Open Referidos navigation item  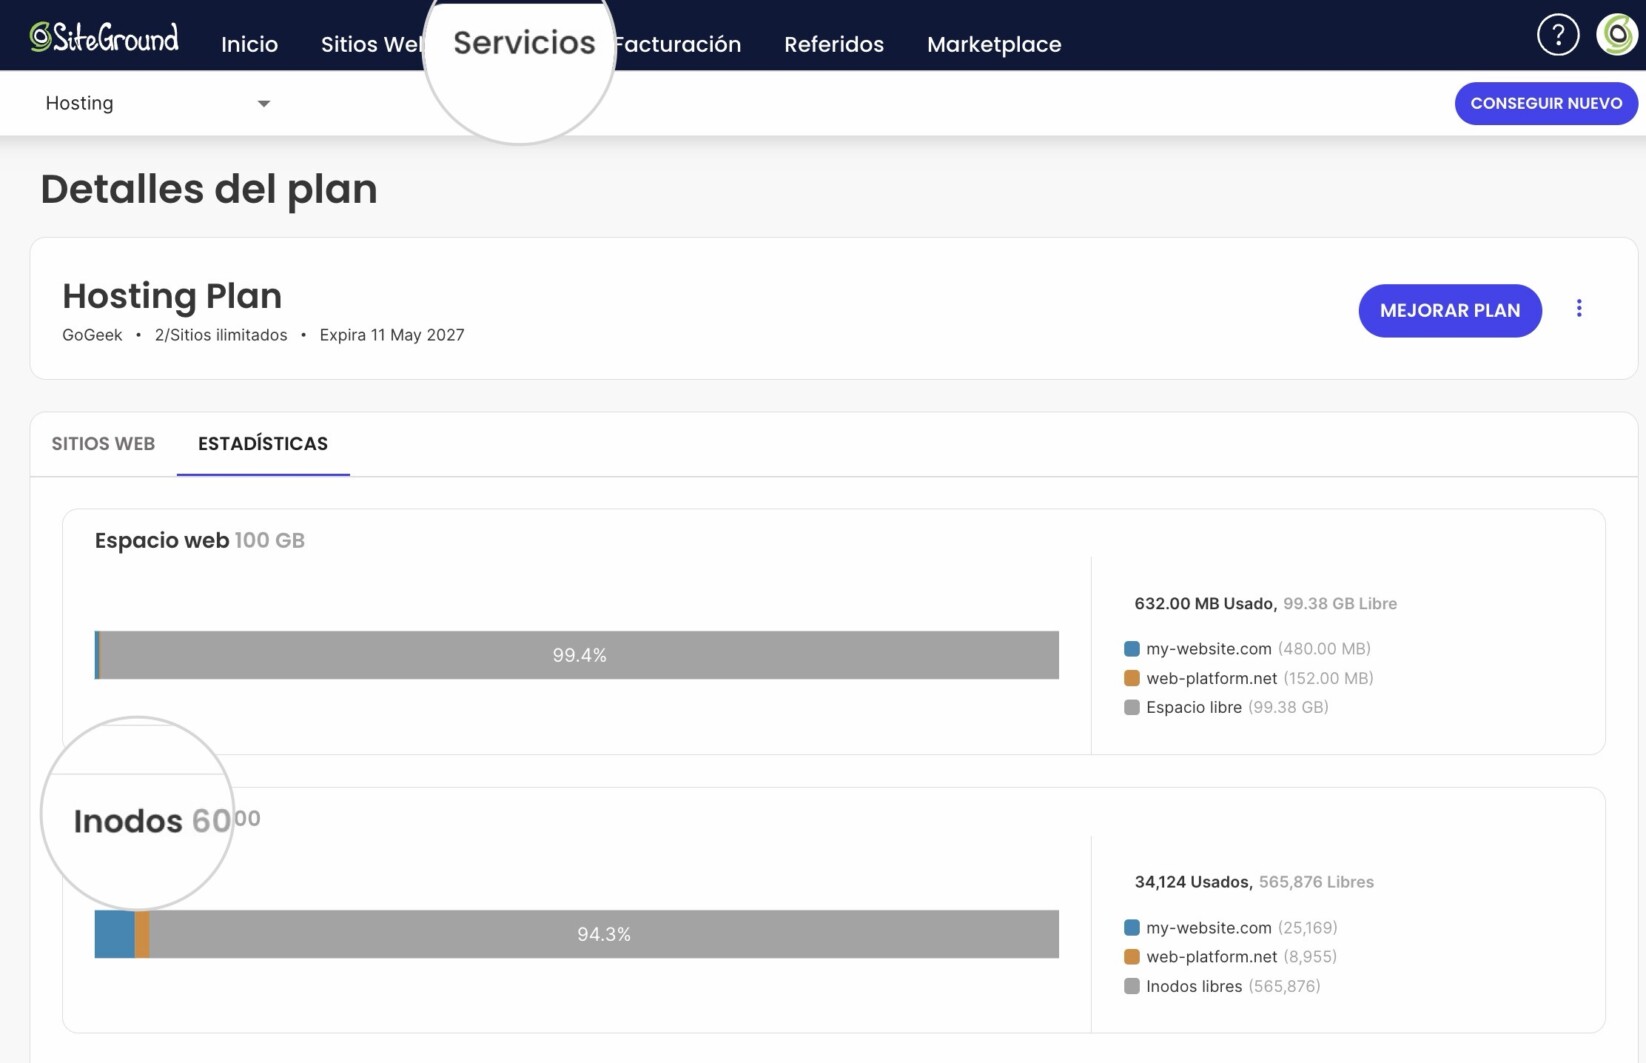pos(834,44)
